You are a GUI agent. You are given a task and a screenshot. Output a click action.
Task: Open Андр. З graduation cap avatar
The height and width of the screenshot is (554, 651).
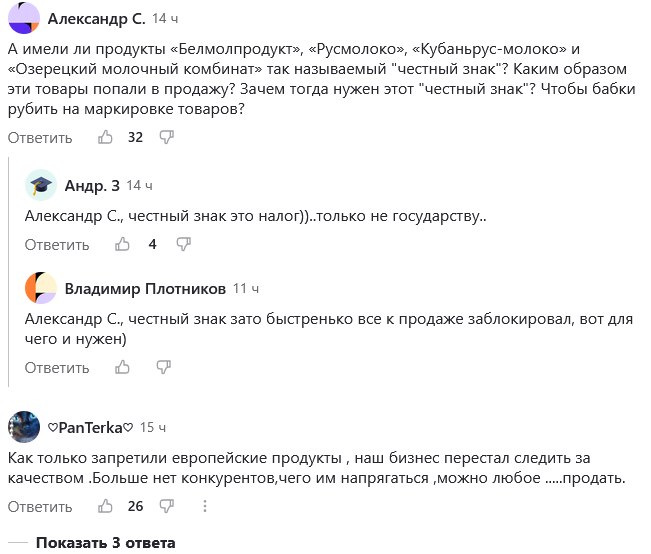click(41, 185)
